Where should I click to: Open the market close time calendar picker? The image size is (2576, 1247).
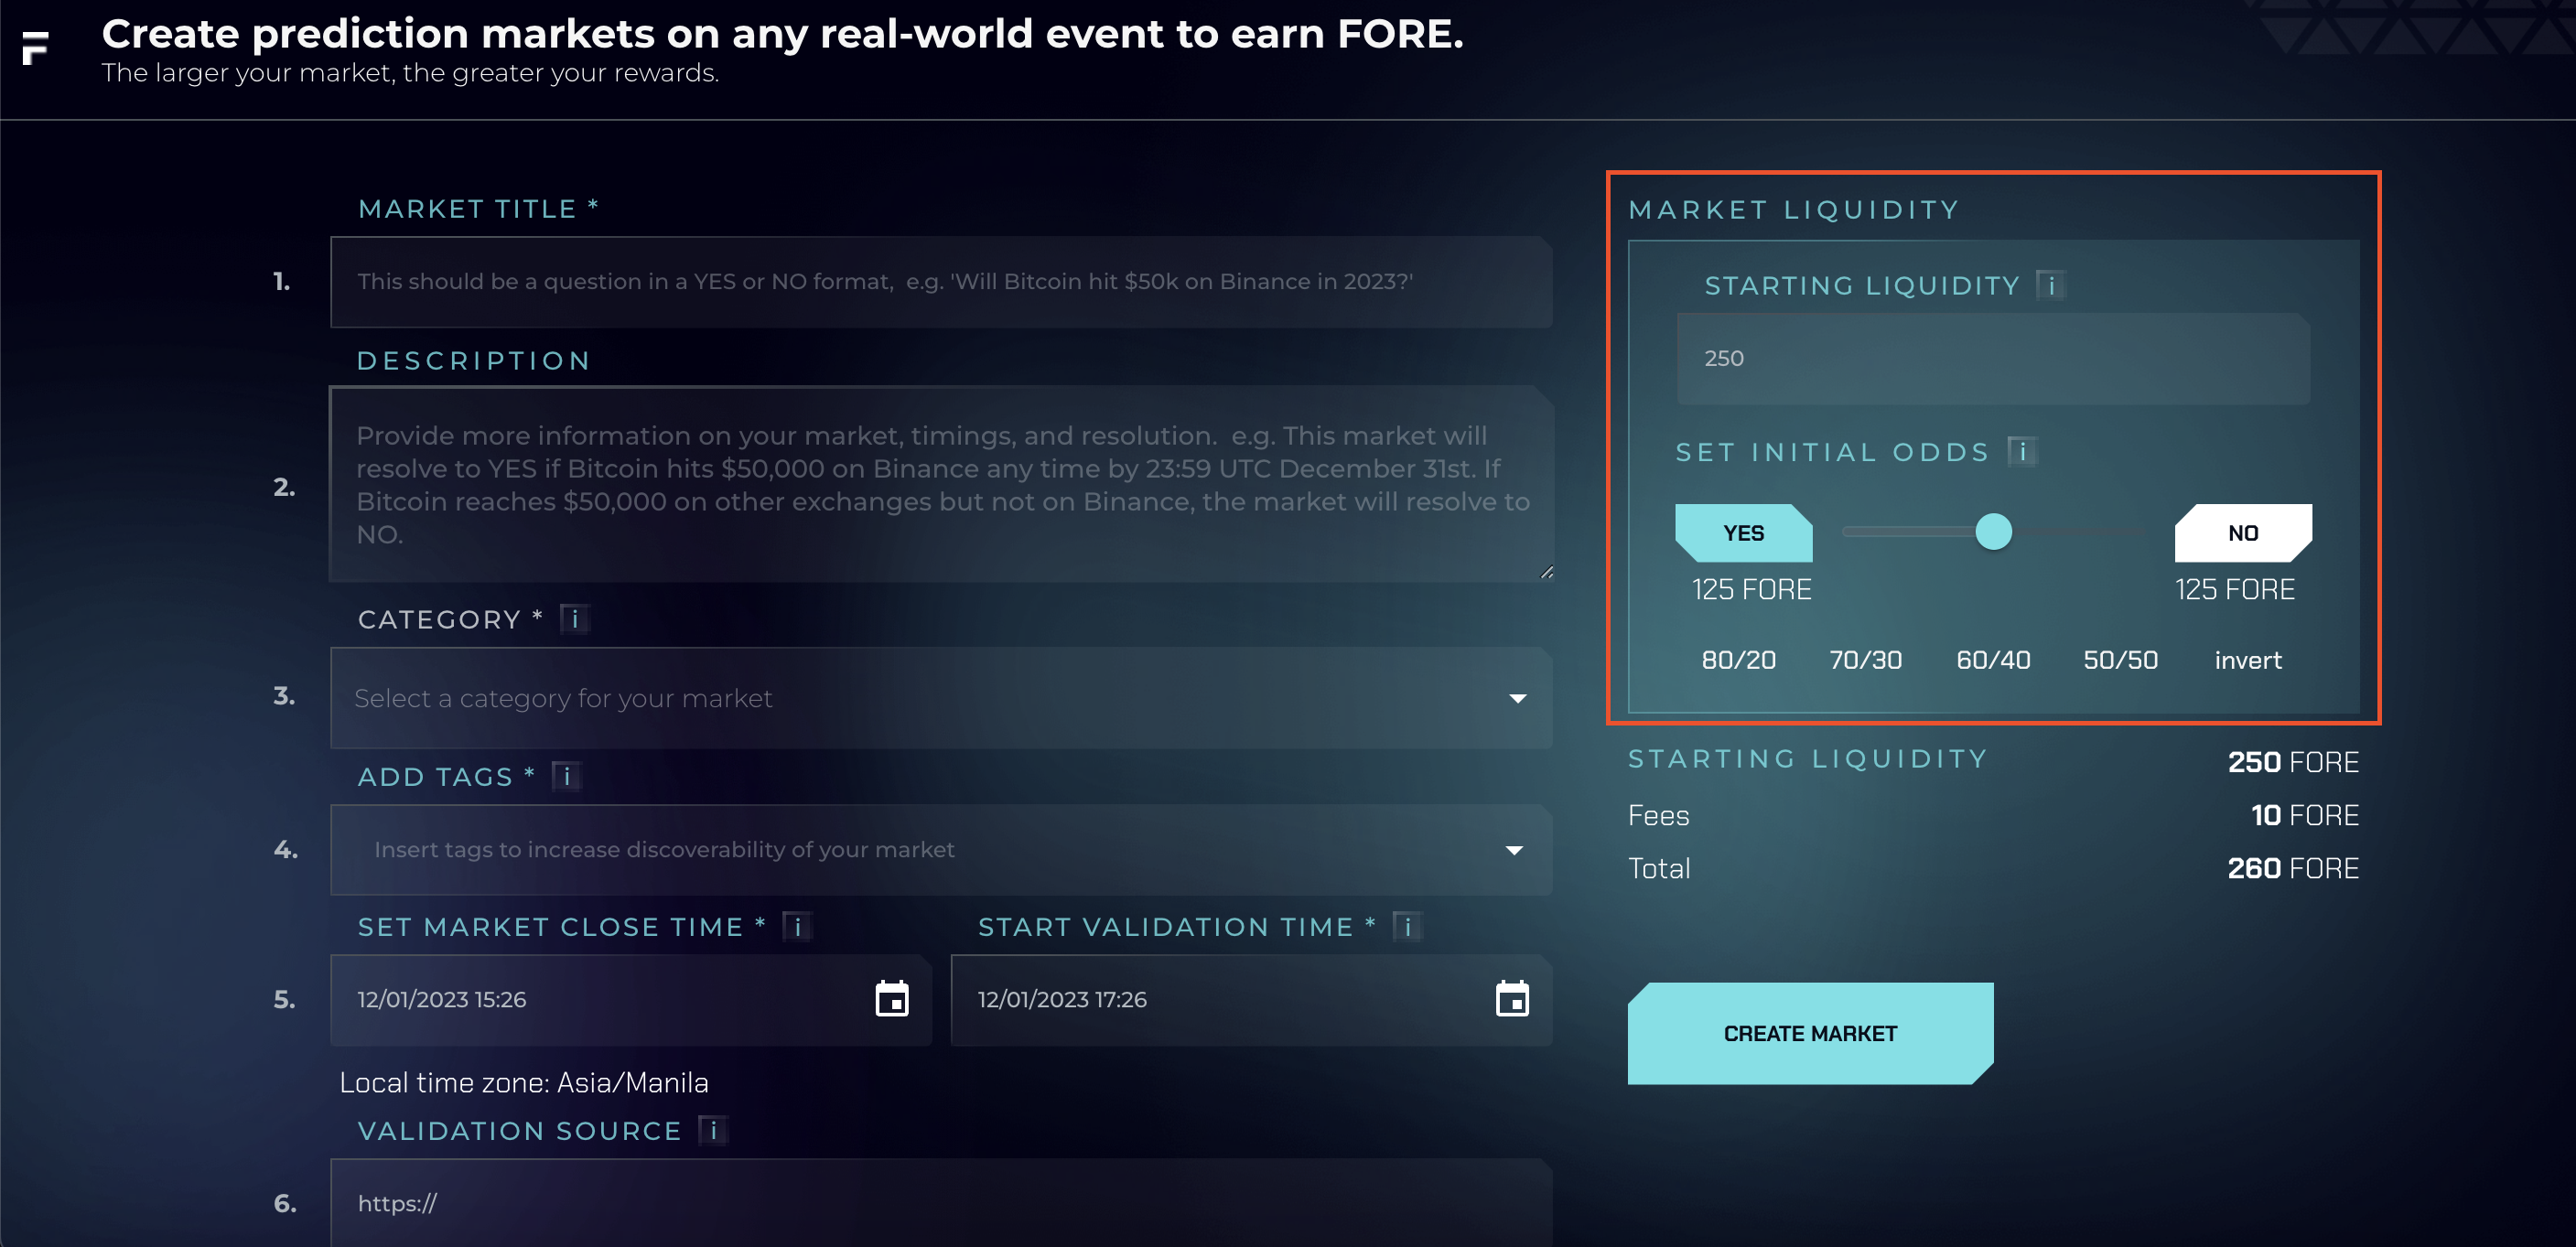click(891, 999)
